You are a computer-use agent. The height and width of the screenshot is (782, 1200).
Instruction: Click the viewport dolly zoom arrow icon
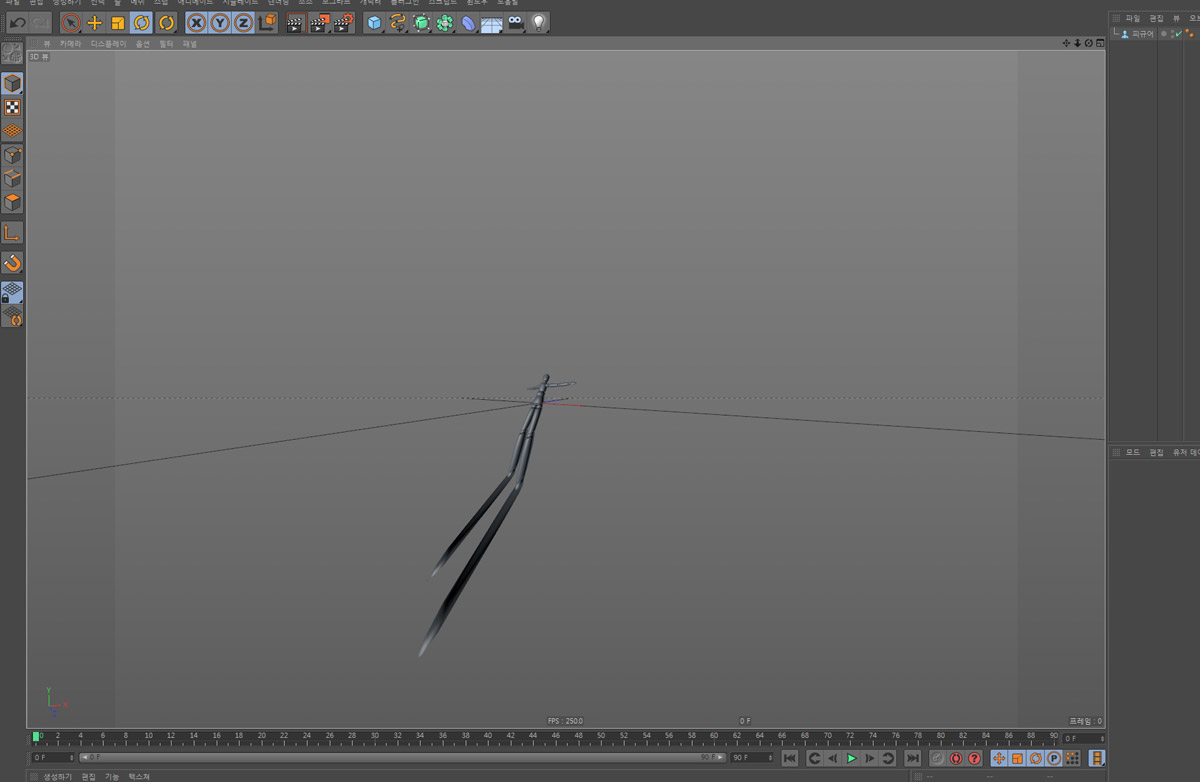(1077, 43)
